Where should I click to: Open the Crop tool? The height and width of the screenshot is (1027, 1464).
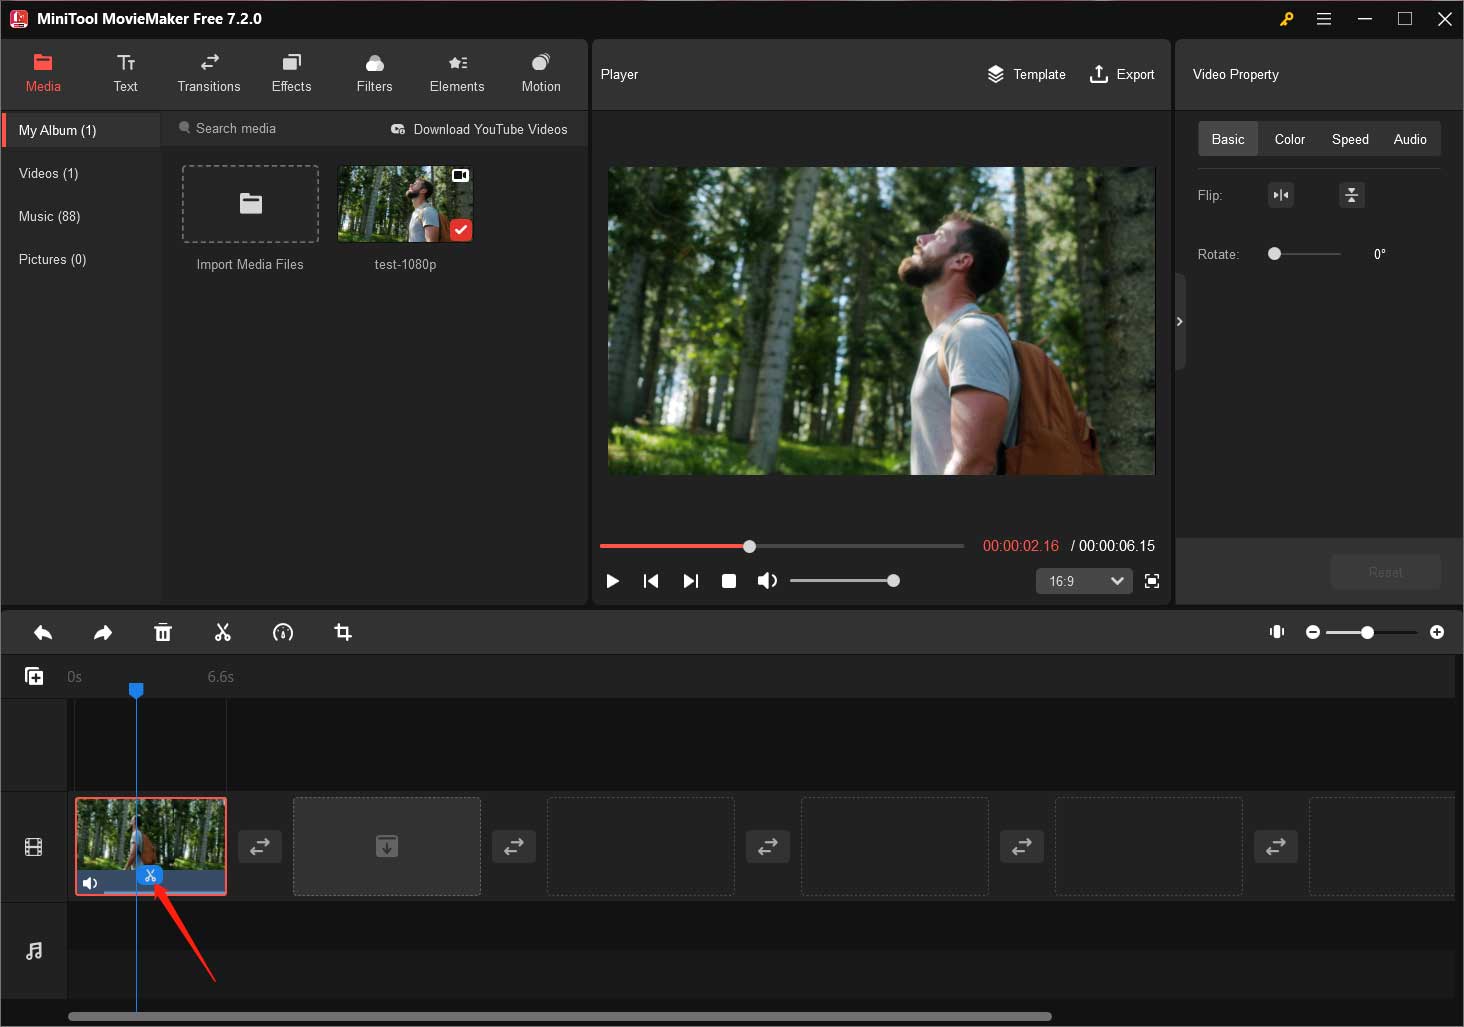[x=343, y=632]
